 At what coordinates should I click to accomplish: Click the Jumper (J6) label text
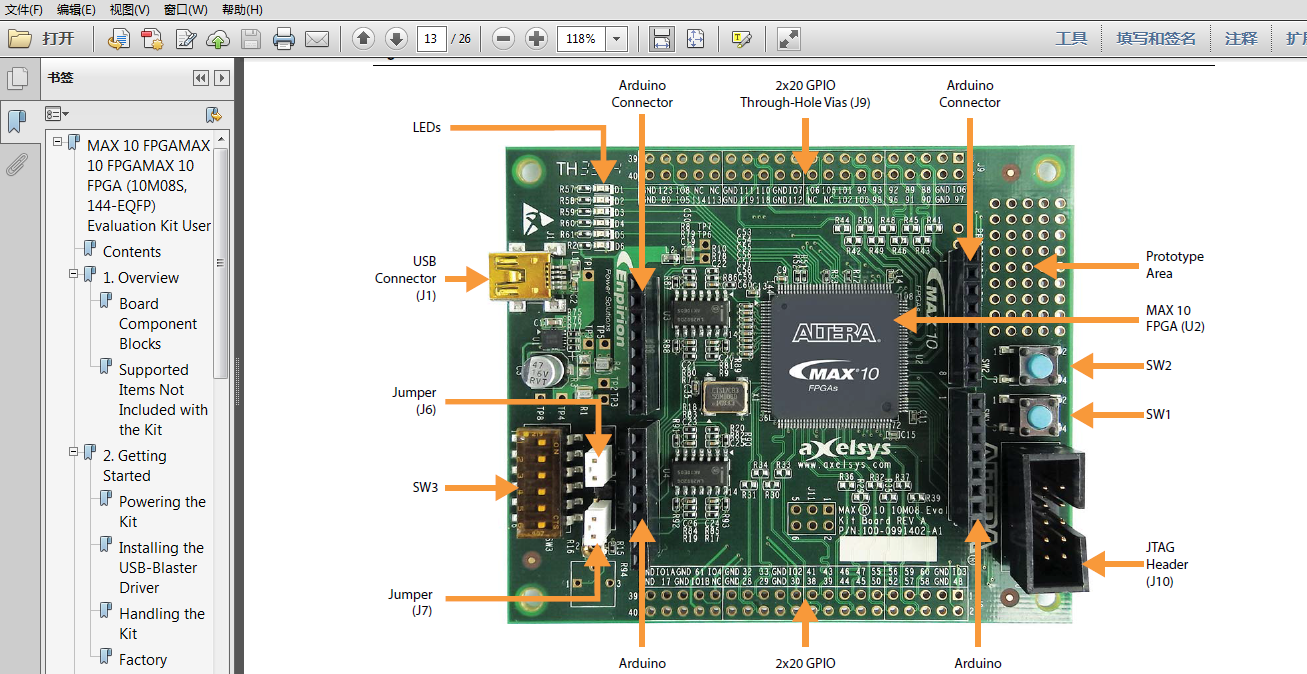(413, 401)
